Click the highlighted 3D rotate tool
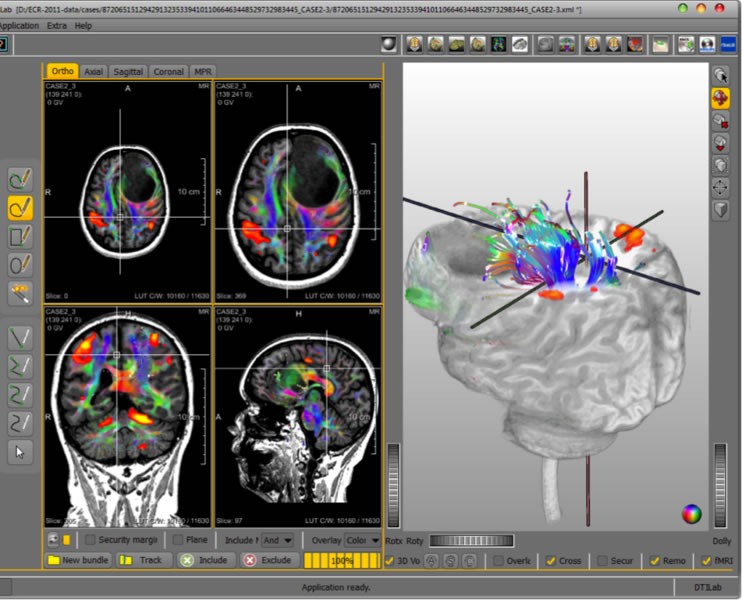Screen dimensions: 742x600 pos(720,98)
